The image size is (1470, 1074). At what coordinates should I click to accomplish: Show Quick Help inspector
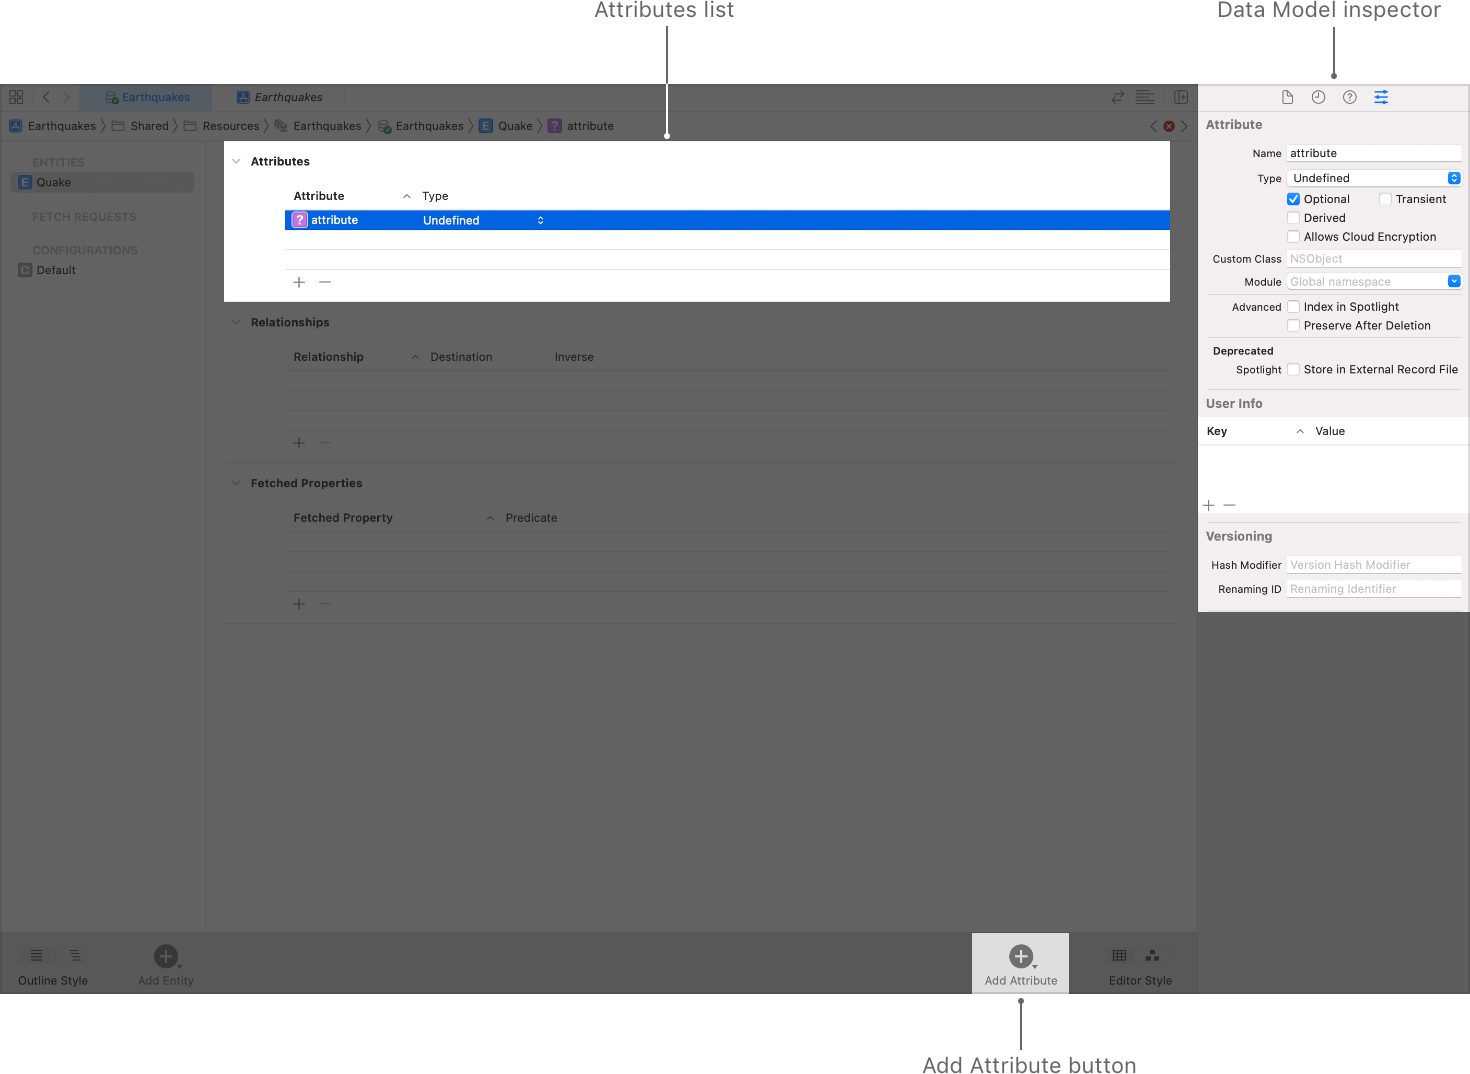click(1349, 97)
